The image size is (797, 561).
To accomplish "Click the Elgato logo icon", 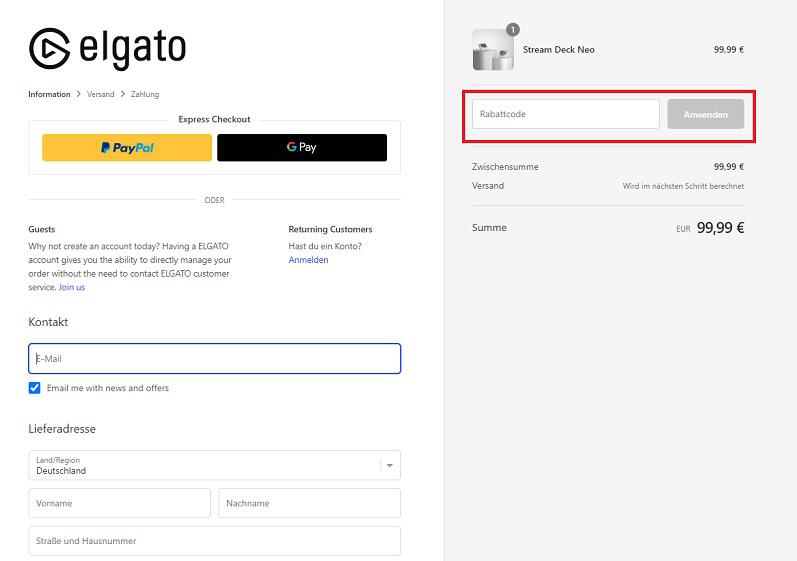I will (x=48, y=48).
